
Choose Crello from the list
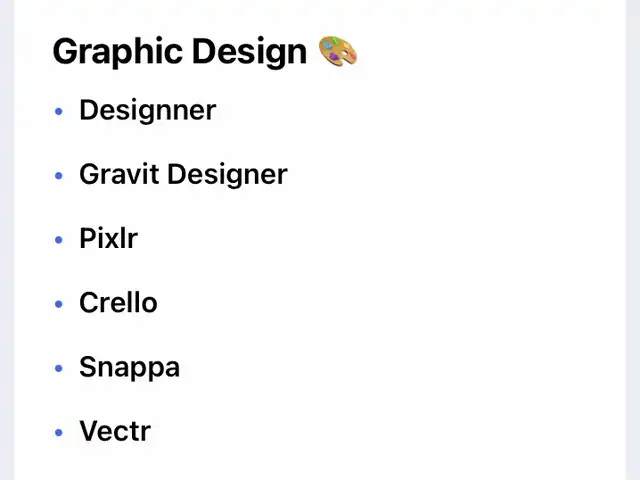tap(118, 302)
